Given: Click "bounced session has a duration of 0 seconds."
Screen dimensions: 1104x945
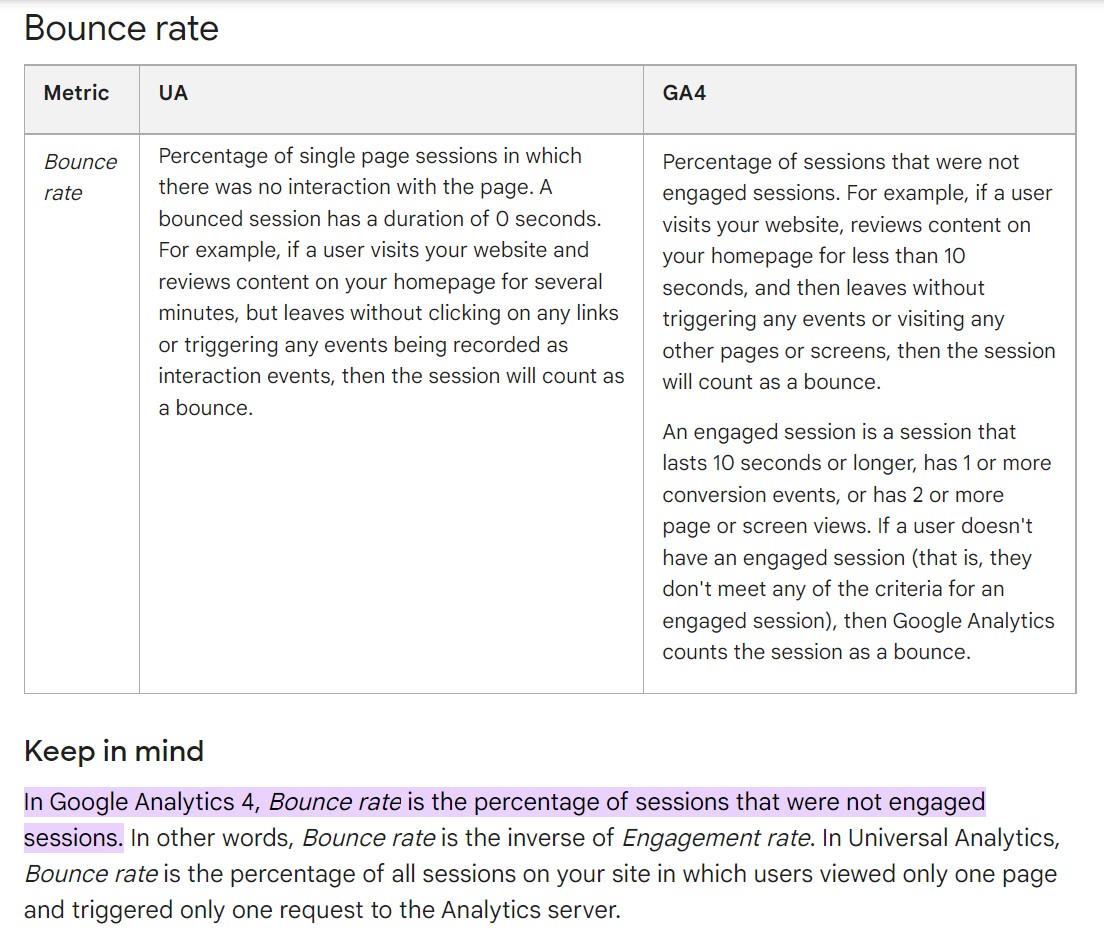Looking at the screenshot, I should 380,219.
